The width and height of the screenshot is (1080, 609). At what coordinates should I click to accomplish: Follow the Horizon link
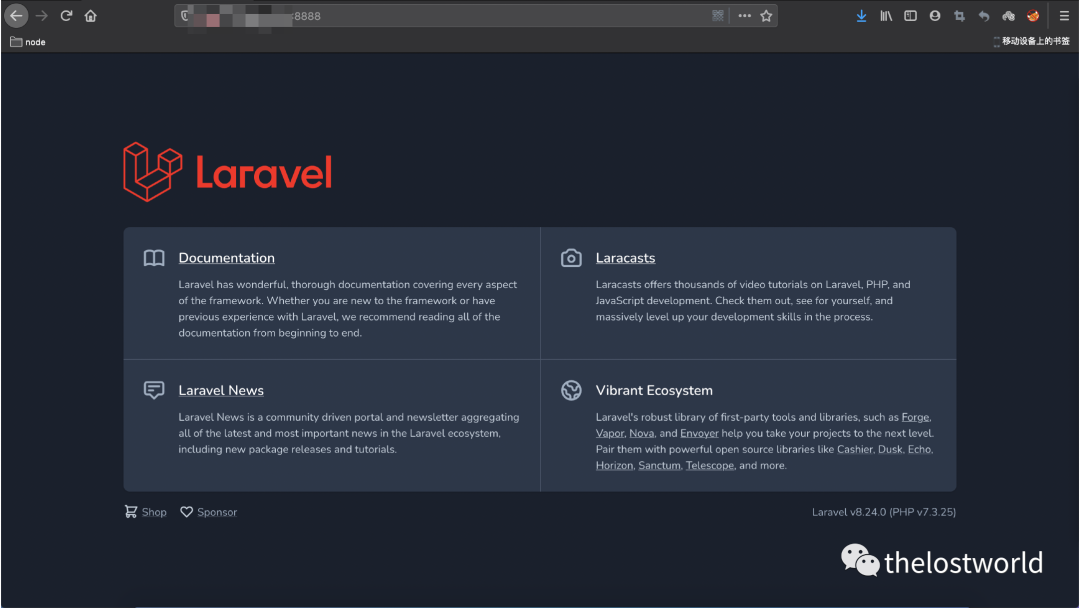[x=614, y=466]
